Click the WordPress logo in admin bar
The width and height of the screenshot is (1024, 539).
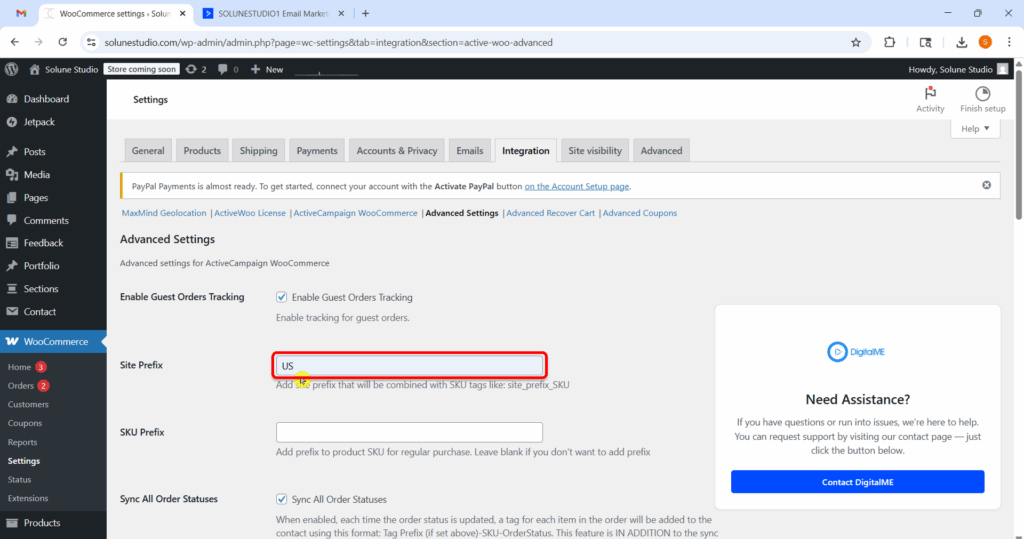click(x=11, y=69)
